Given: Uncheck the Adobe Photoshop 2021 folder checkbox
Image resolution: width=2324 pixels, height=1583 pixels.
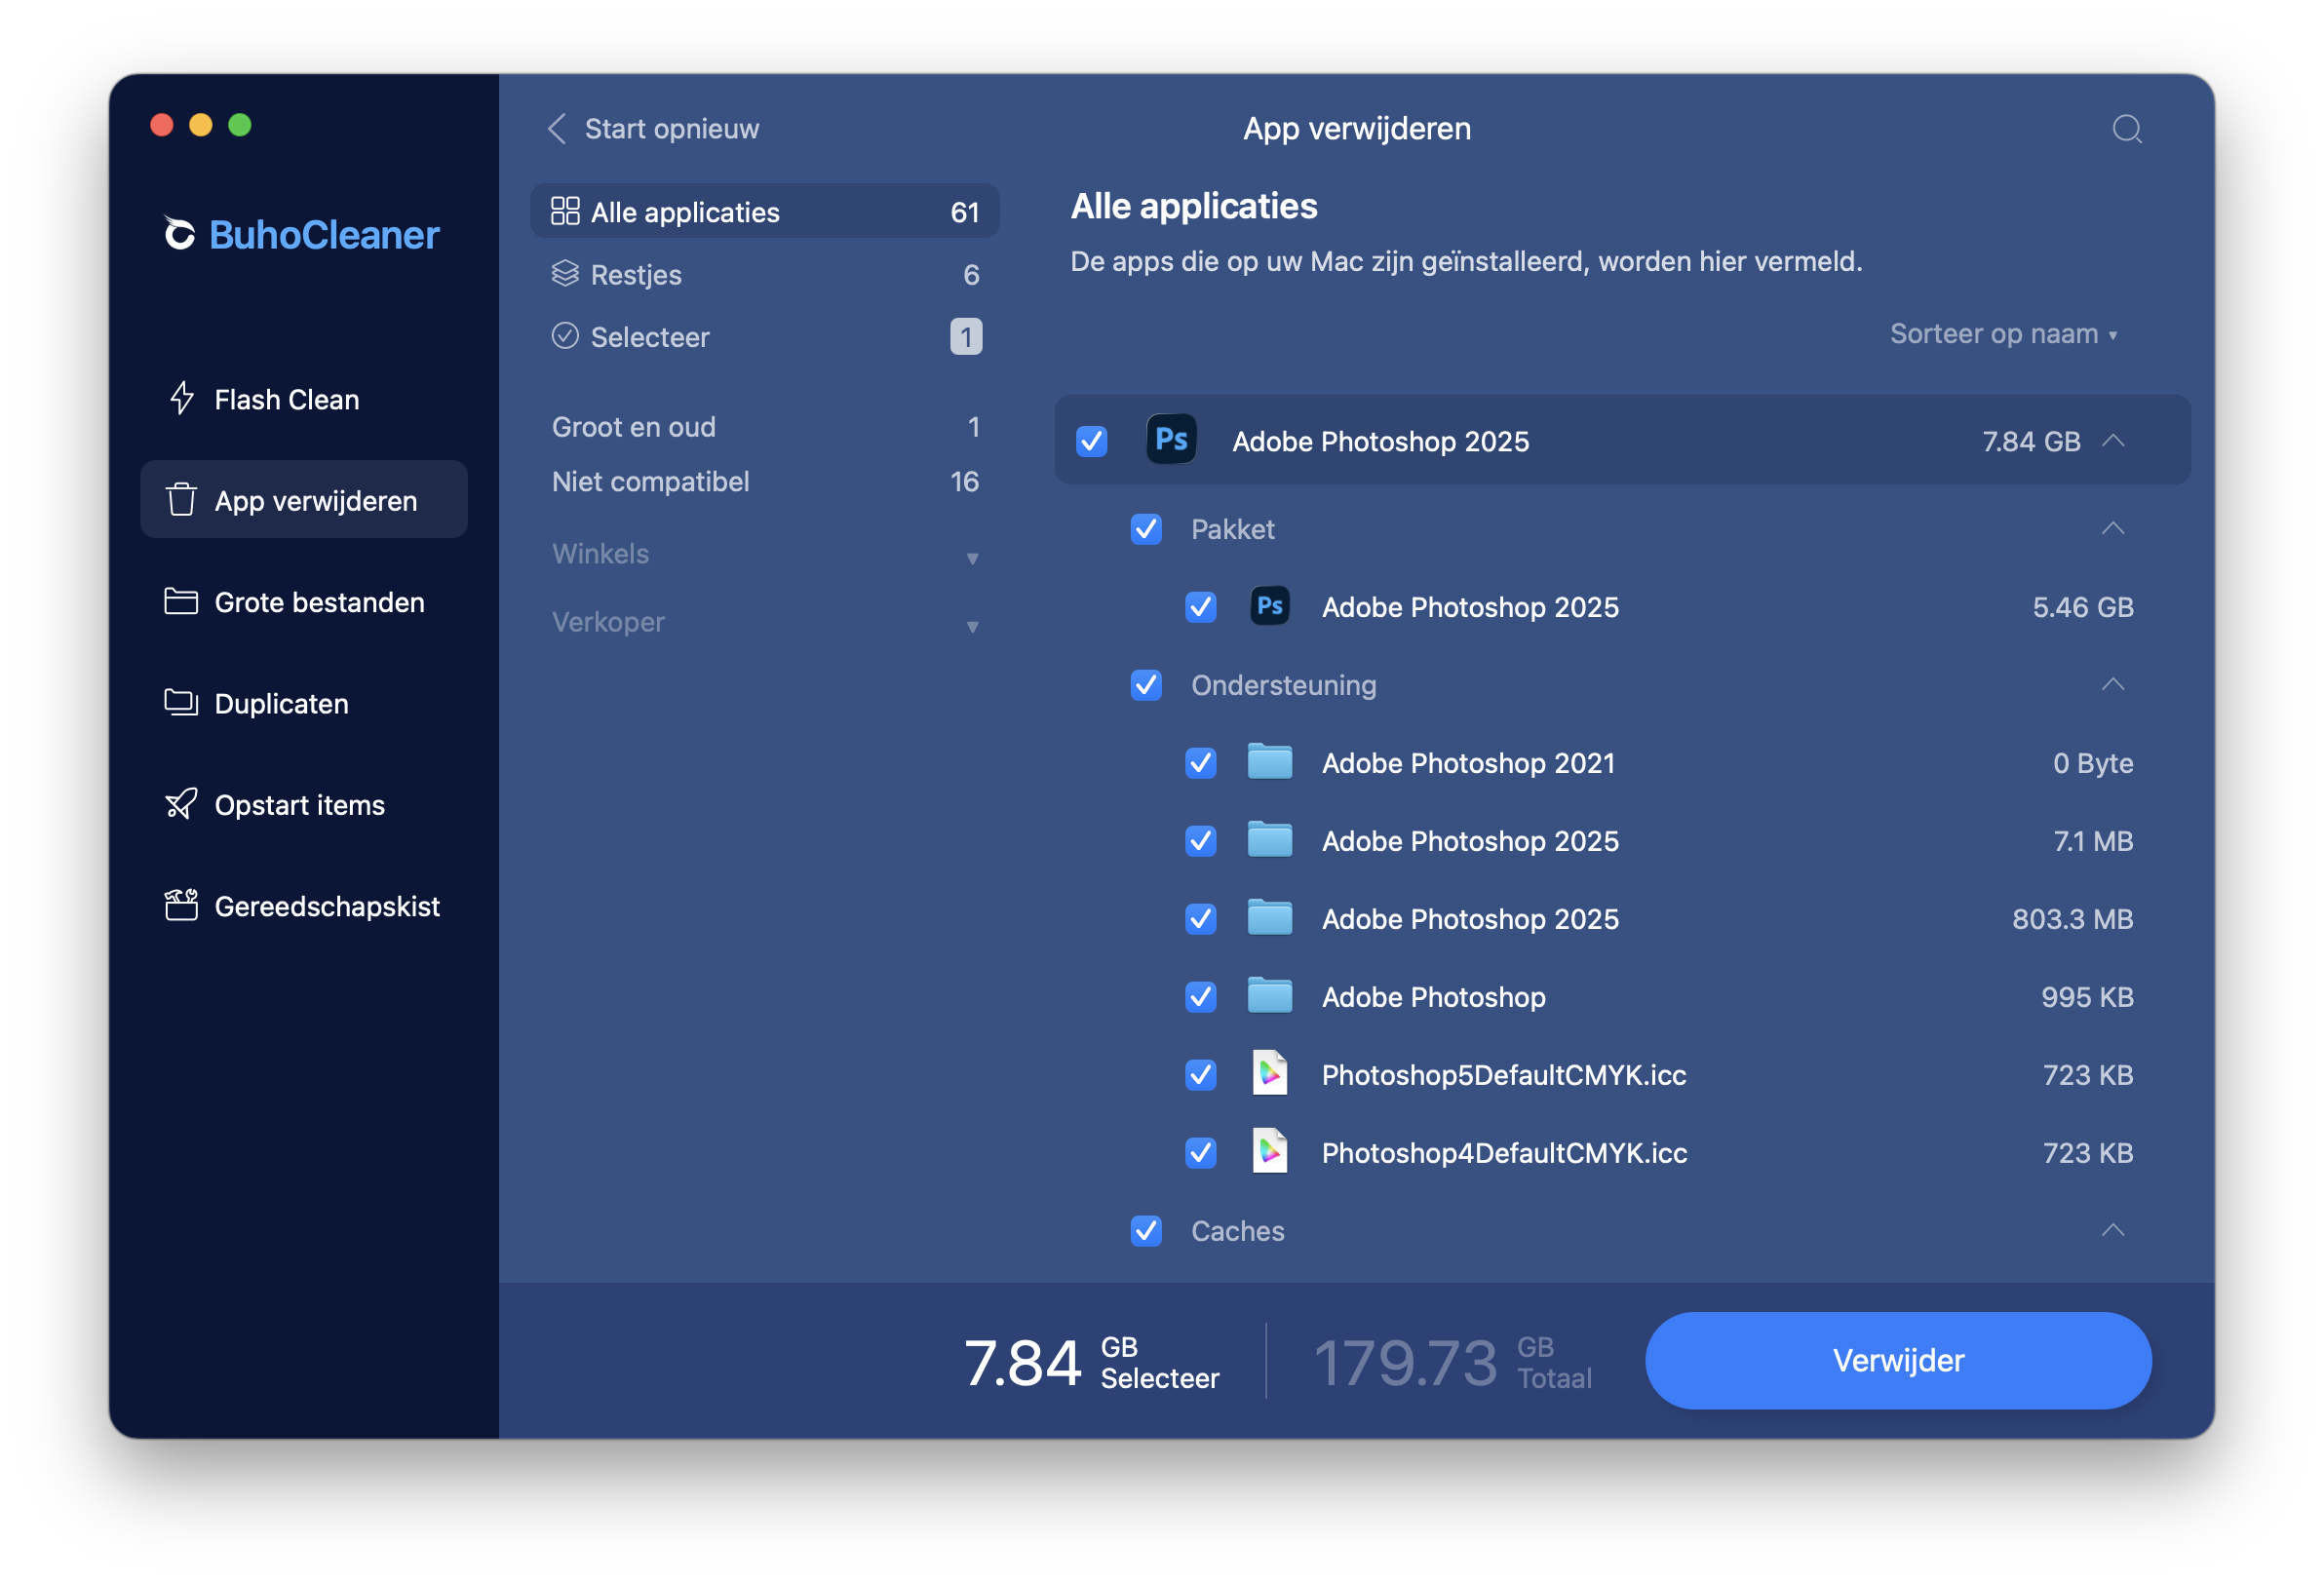Looking at the screenshot, I should (x=1200, y=763).
